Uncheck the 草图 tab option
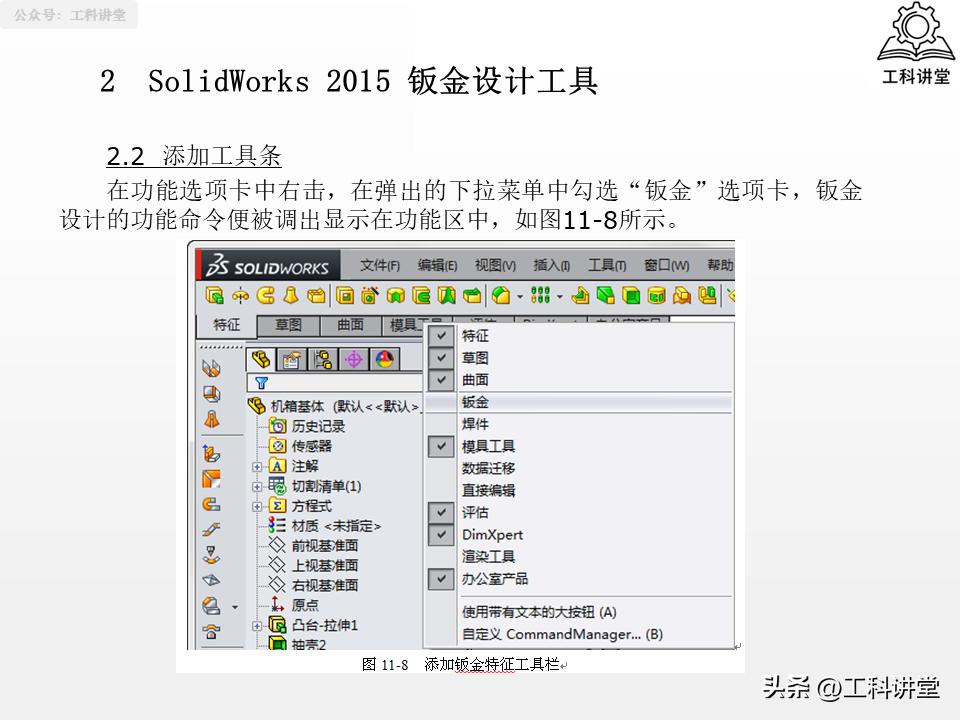Screen dimensions: 960x720 coord(441,358)
